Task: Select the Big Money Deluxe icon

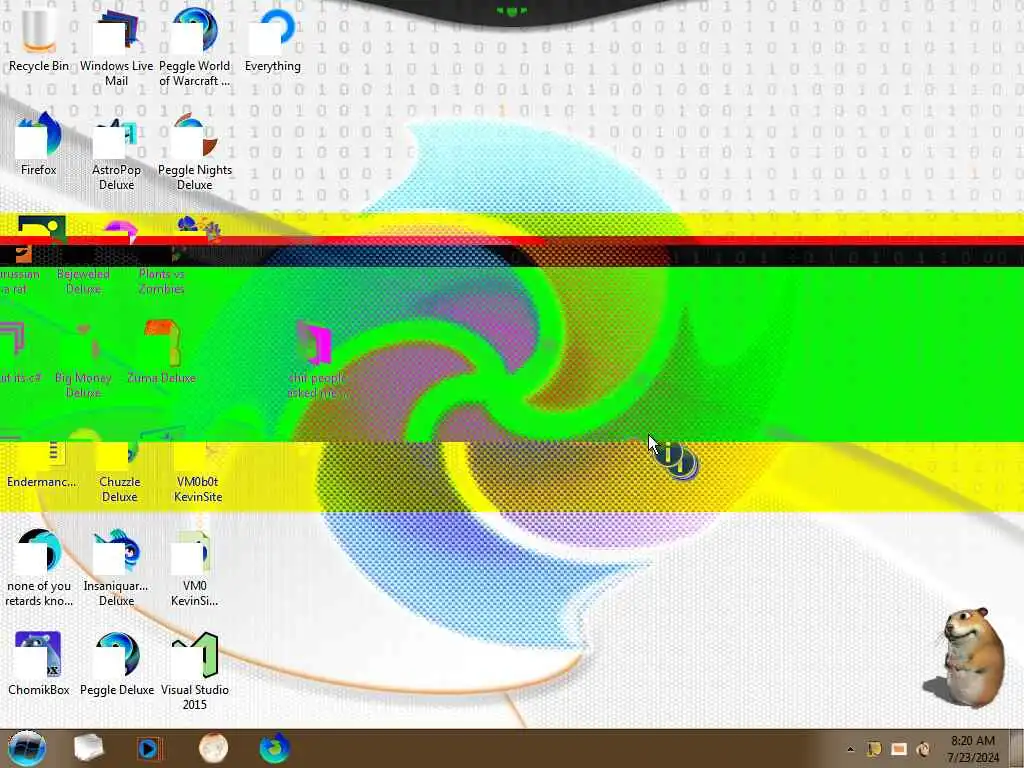Action: tap(84, 360)
